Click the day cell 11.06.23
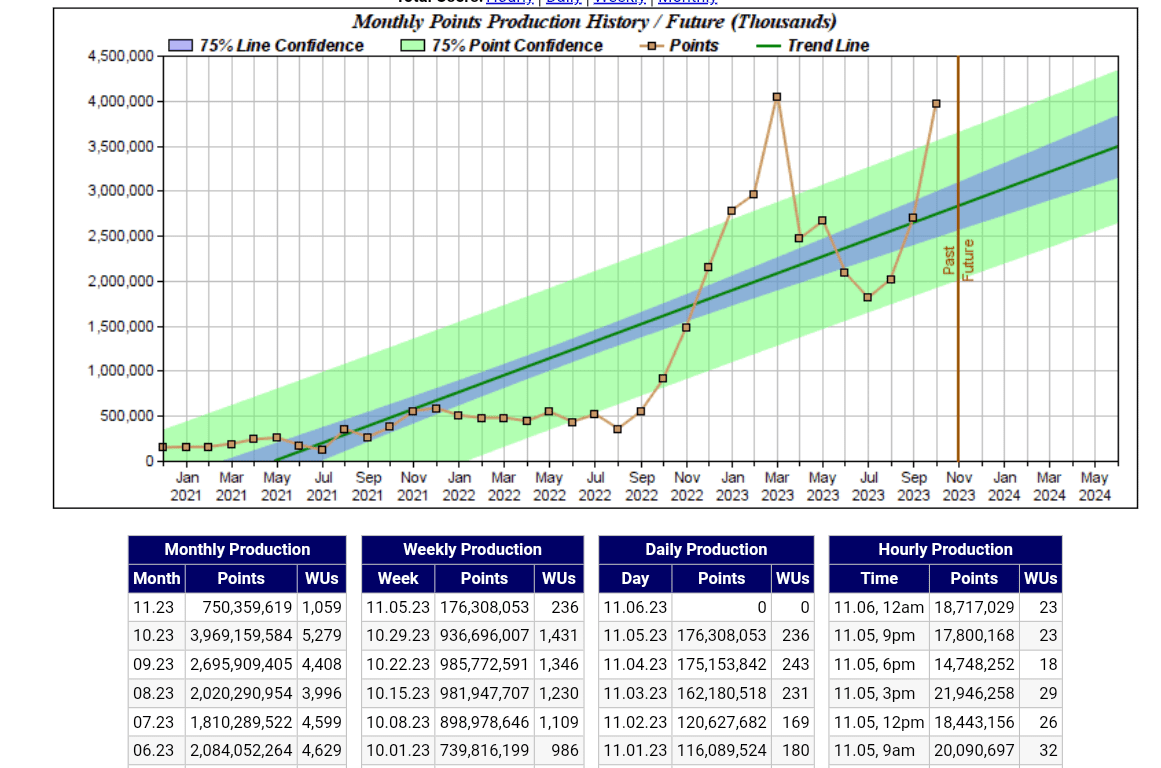The width and height of the screenshot is (1161, 768). (635, 607)
